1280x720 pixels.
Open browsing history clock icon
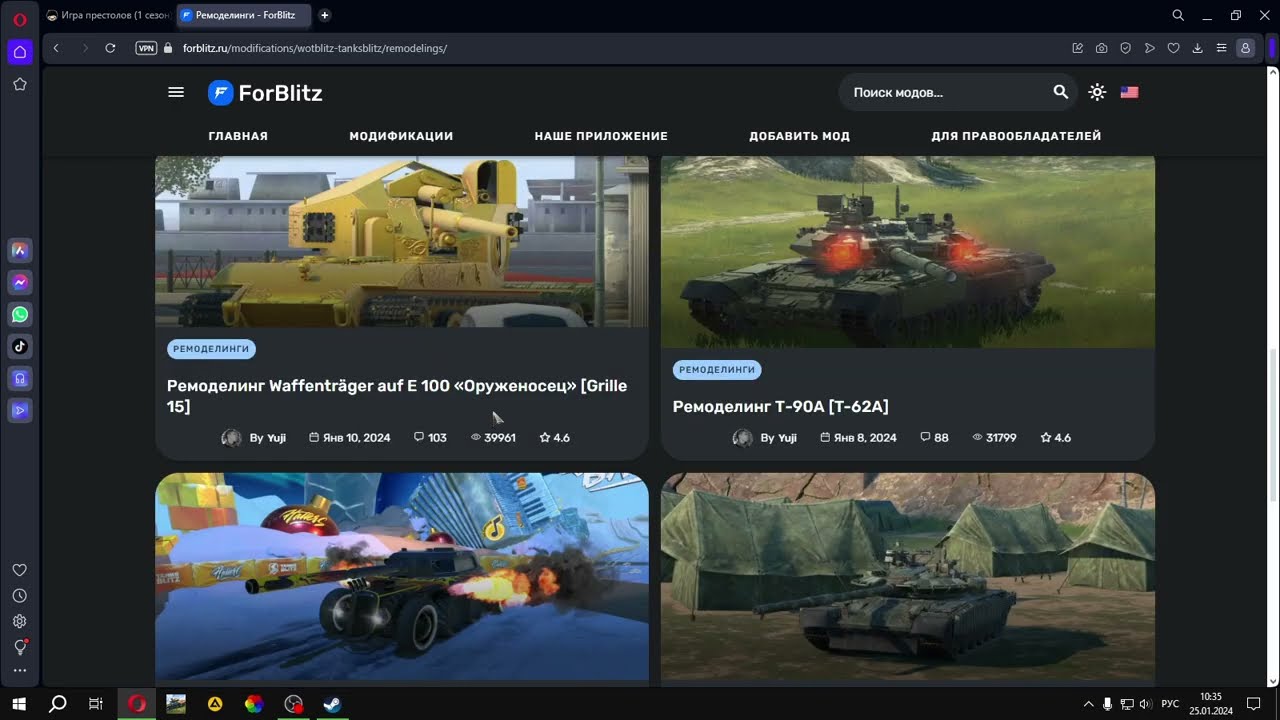19,595
